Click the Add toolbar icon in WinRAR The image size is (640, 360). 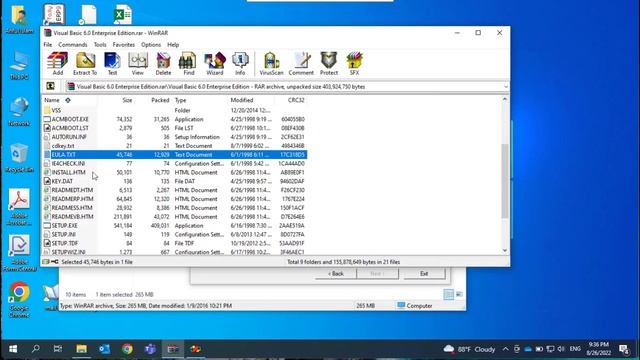coord(58,64)
